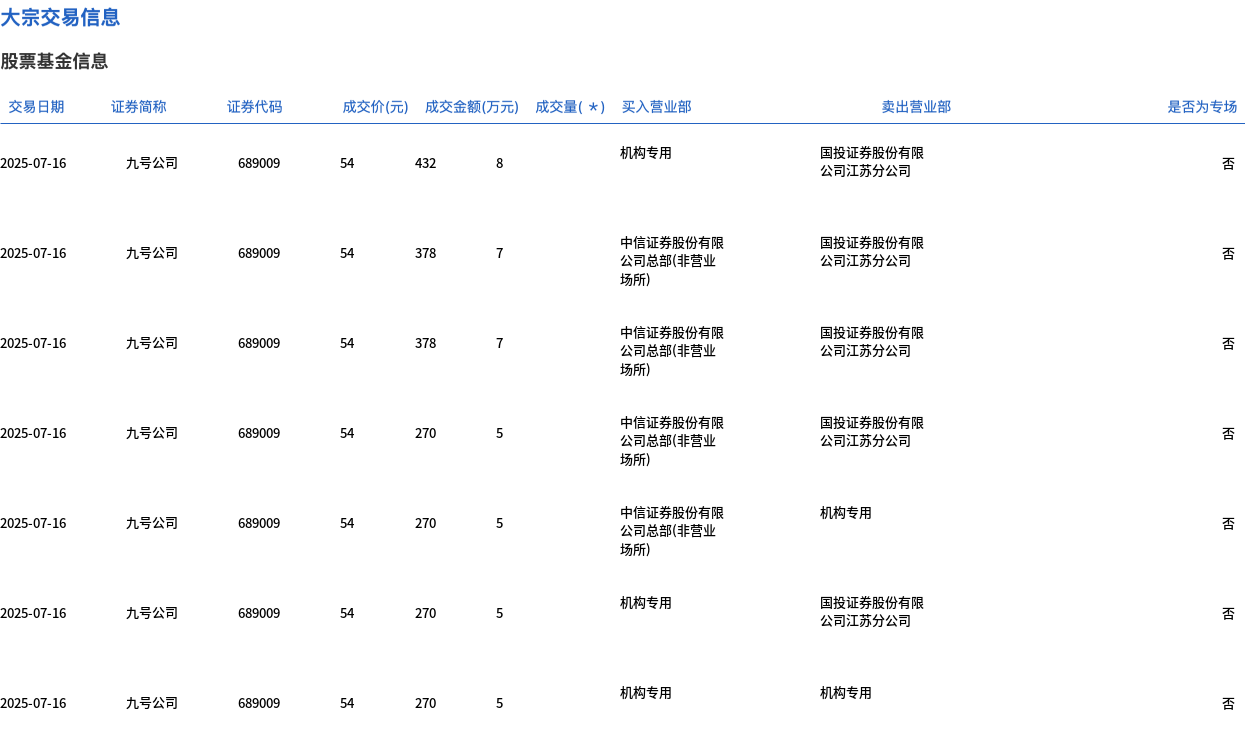Click the 432 transaction amount cell
The image size is (1245, 754).
click(x=425, y=163)
